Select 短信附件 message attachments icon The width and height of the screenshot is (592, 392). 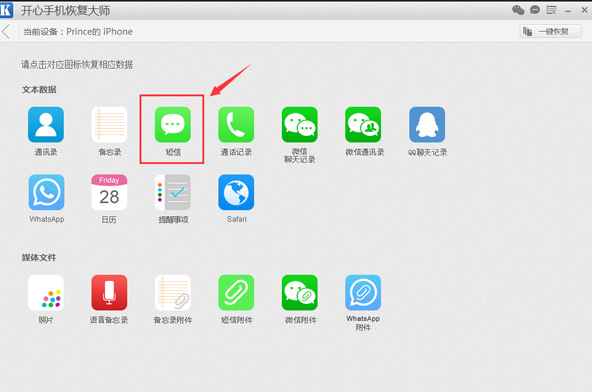tap(236, 293)
